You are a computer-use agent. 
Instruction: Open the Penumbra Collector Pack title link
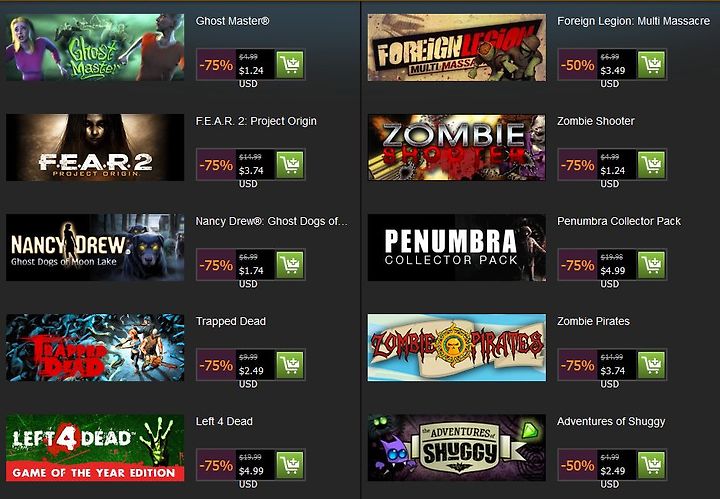coord(619,221)
